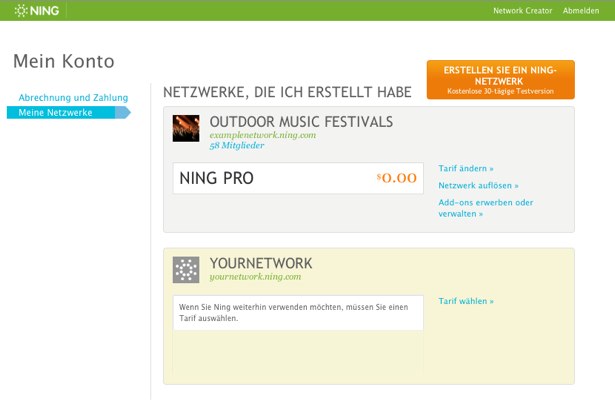
Task: Click the Ning logo in the header
Action: point(36,11)
